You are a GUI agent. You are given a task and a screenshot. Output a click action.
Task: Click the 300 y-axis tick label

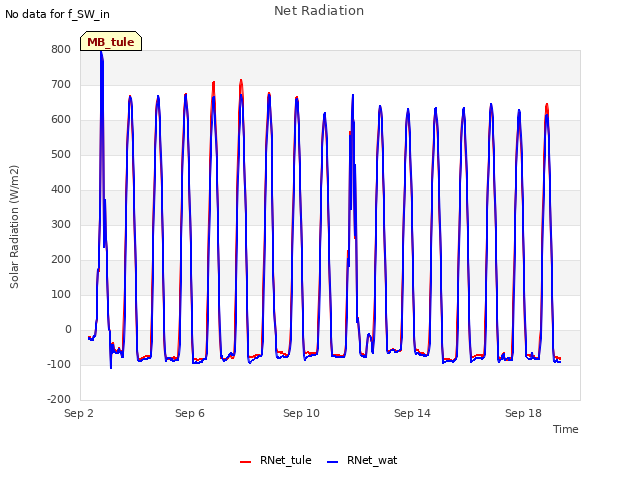(61, 224)
